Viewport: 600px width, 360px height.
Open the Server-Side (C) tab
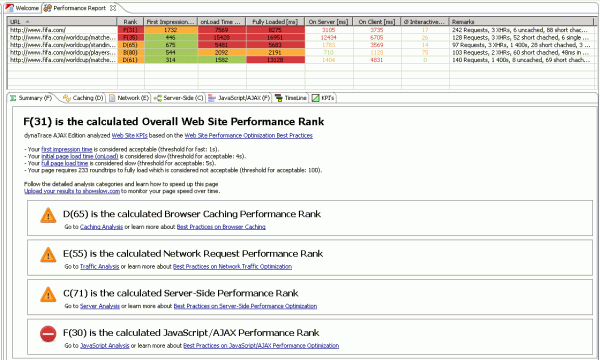tap(179, 98)
